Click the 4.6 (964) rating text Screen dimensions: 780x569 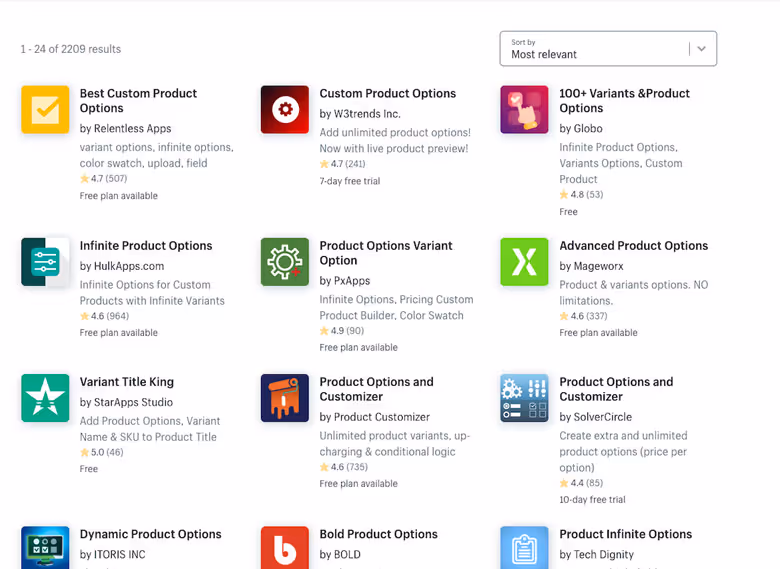[104, 316]
